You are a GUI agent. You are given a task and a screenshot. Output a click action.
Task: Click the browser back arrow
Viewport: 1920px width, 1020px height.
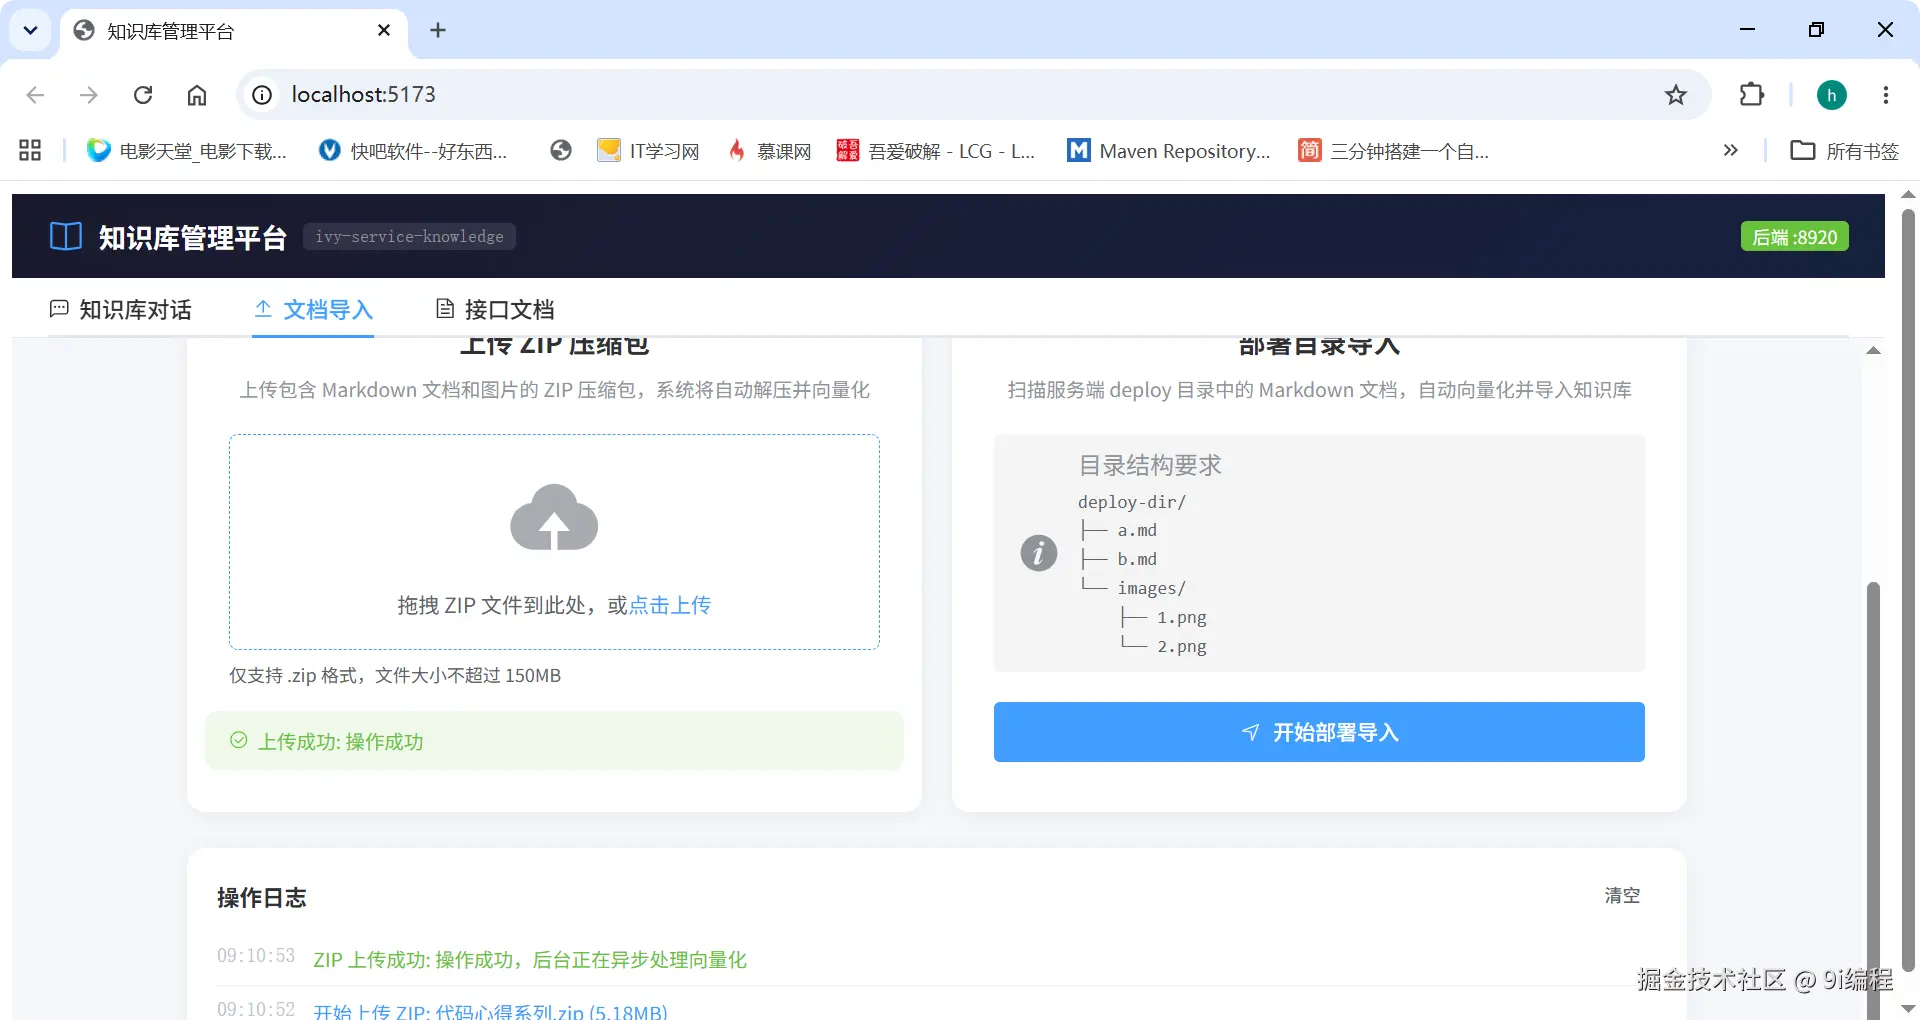tap(36, 95)
